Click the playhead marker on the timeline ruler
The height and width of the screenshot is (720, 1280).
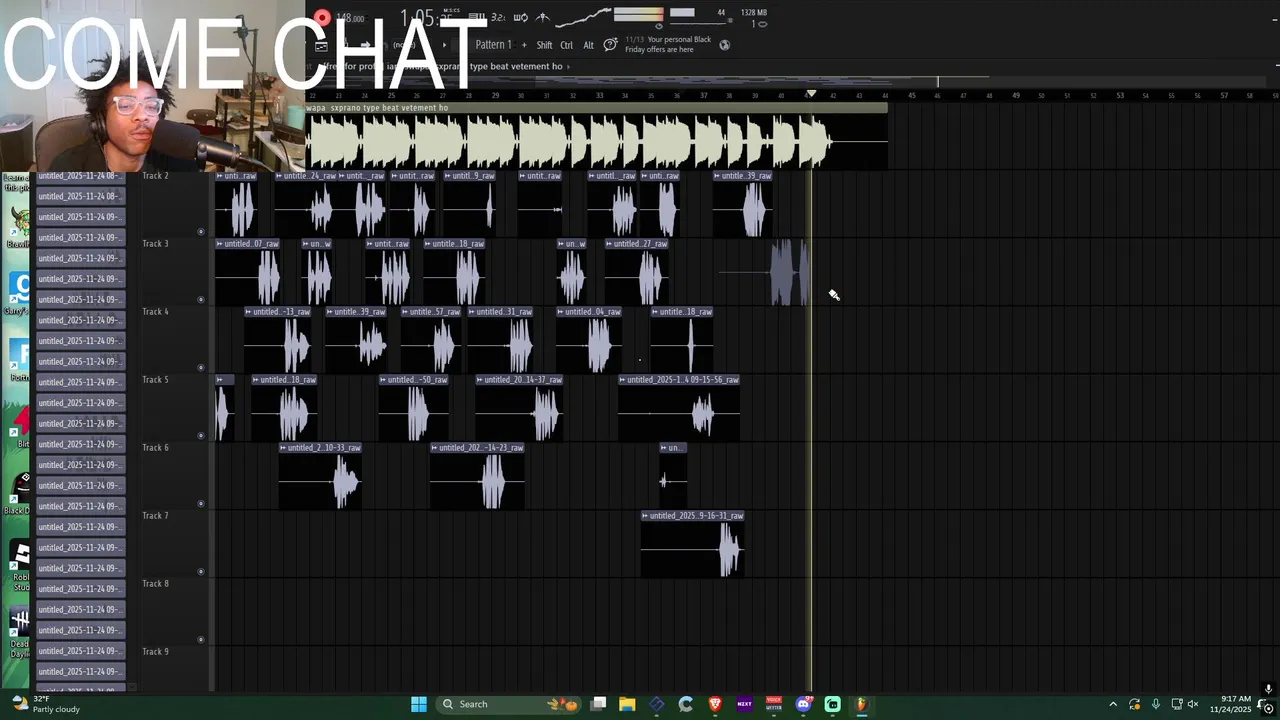pyautogui.click(x=811, y=94)
